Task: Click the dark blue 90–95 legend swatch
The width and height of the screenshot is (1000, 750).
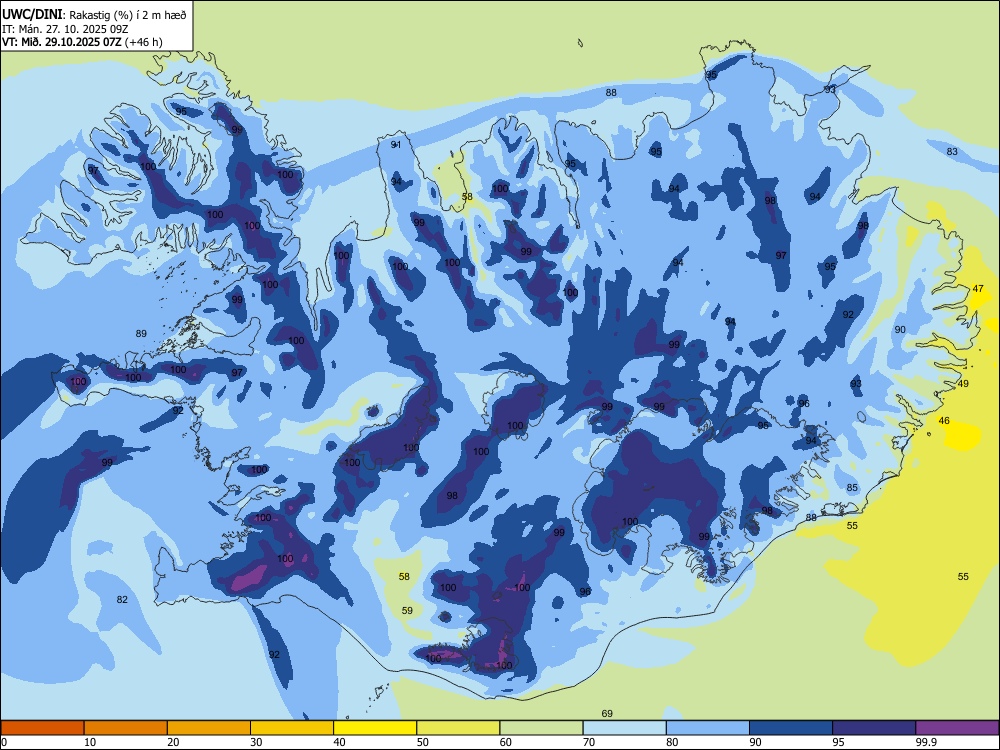Action: click(x=791, y=728)
